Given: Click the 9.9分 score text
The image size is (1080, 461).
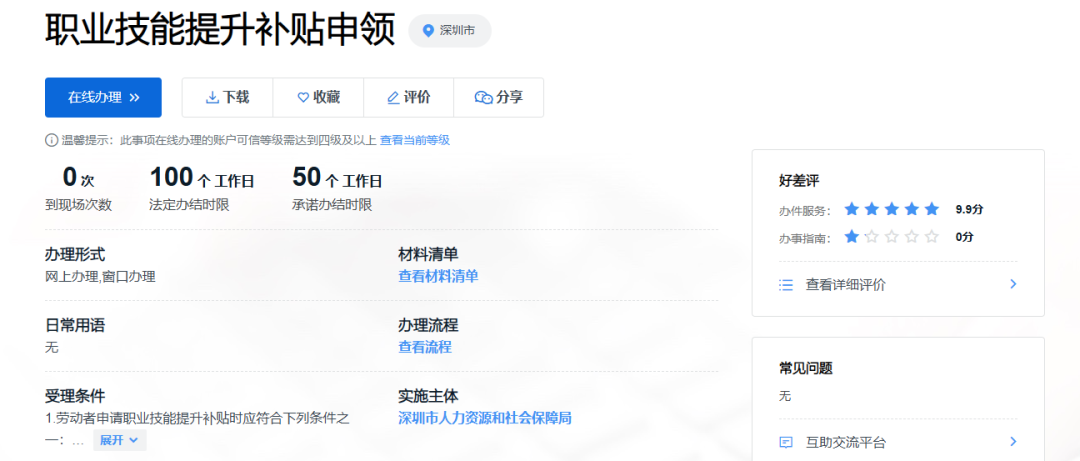Looking at the screenshot, I should click(x=969, y=209).
